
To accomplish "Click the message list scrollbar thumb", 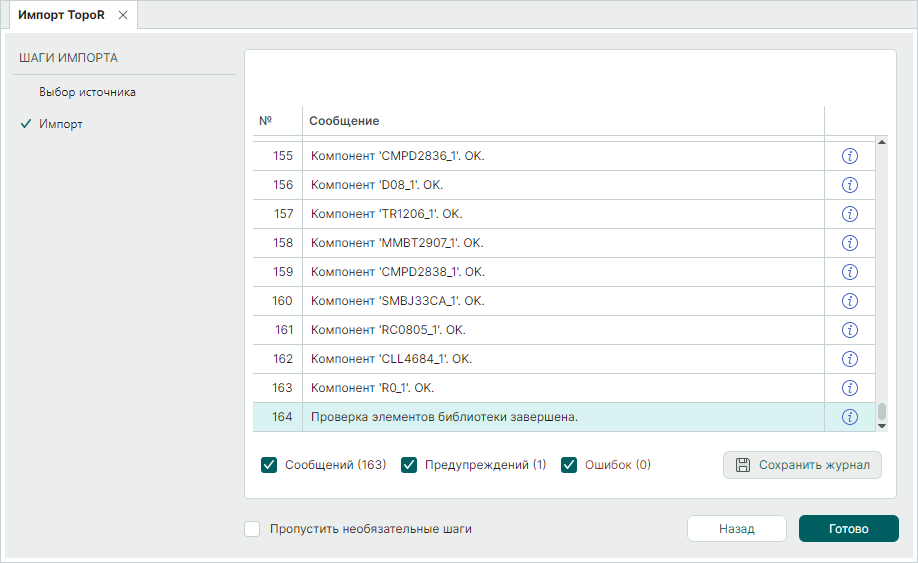I will point(882,411).
